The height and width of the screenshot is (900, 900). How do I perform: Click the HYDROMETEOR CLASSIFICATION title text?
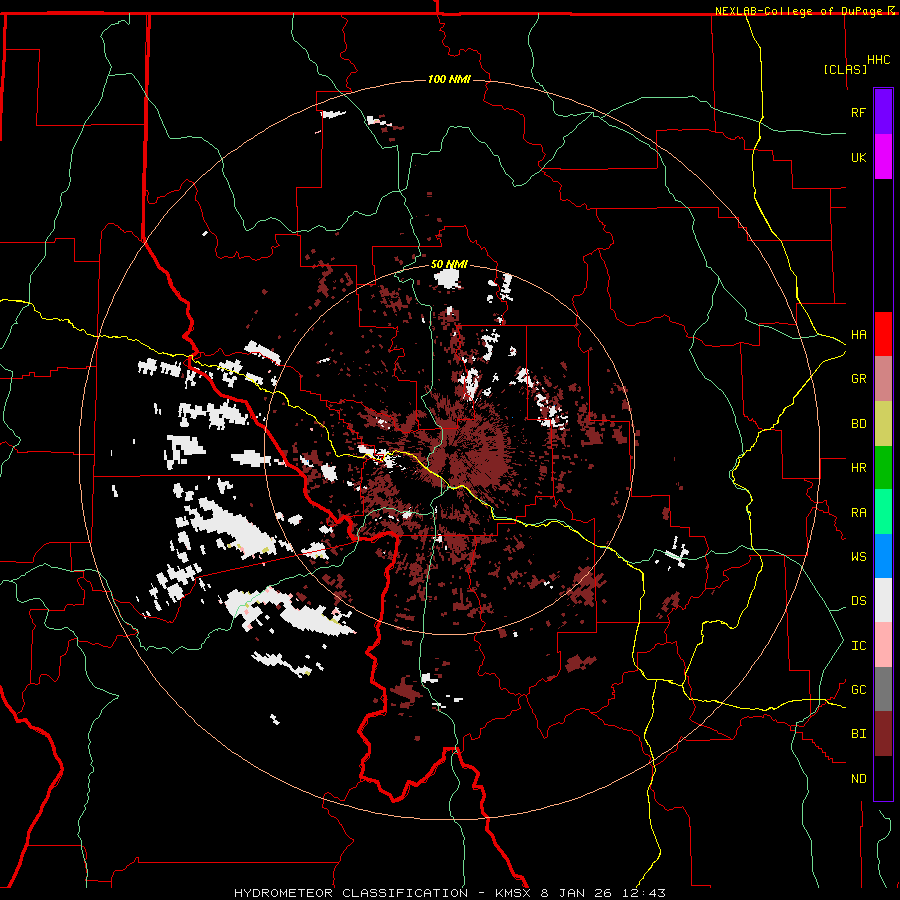[x=351, y=893]
